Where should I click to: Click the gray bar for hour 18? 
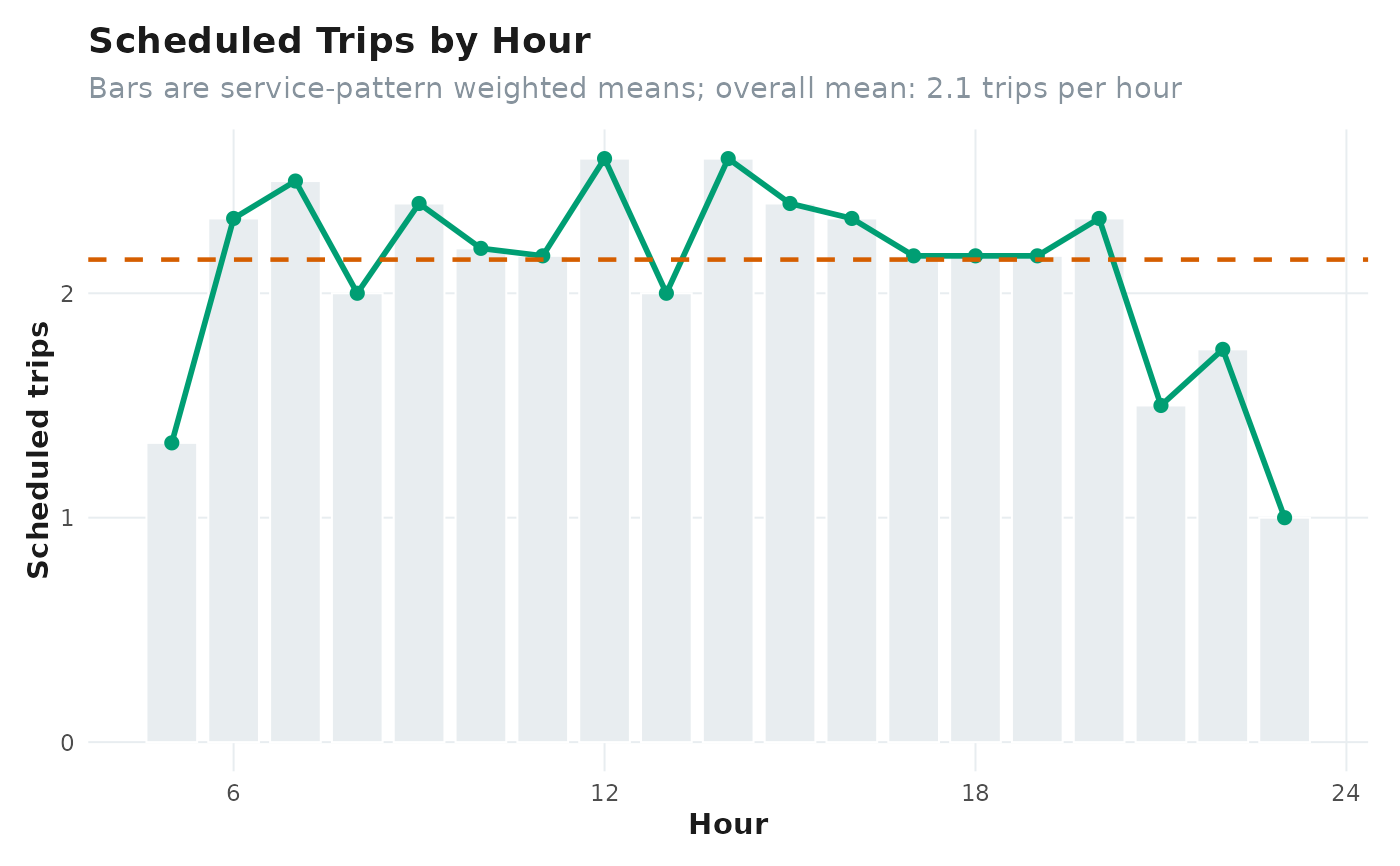pyautogui.click(x=976, y=499)
